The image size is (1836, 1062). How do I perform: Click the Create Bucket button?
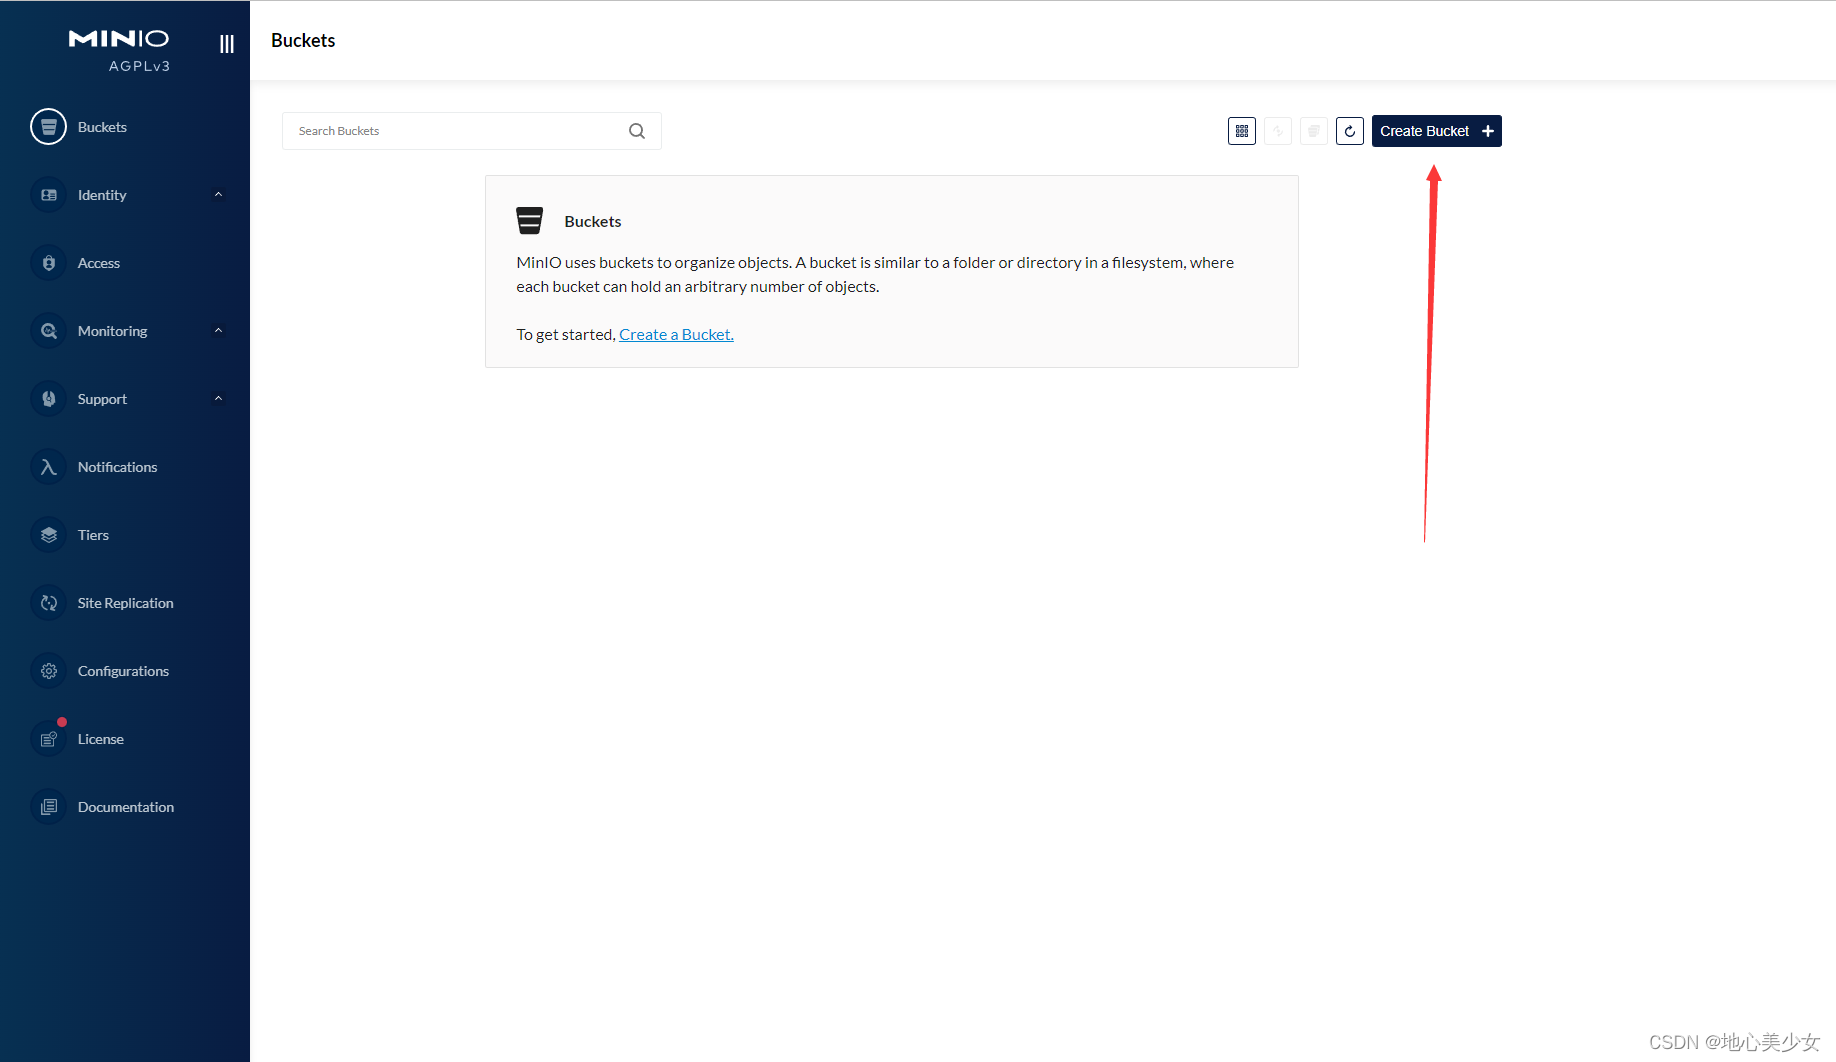pos(1436,131)
